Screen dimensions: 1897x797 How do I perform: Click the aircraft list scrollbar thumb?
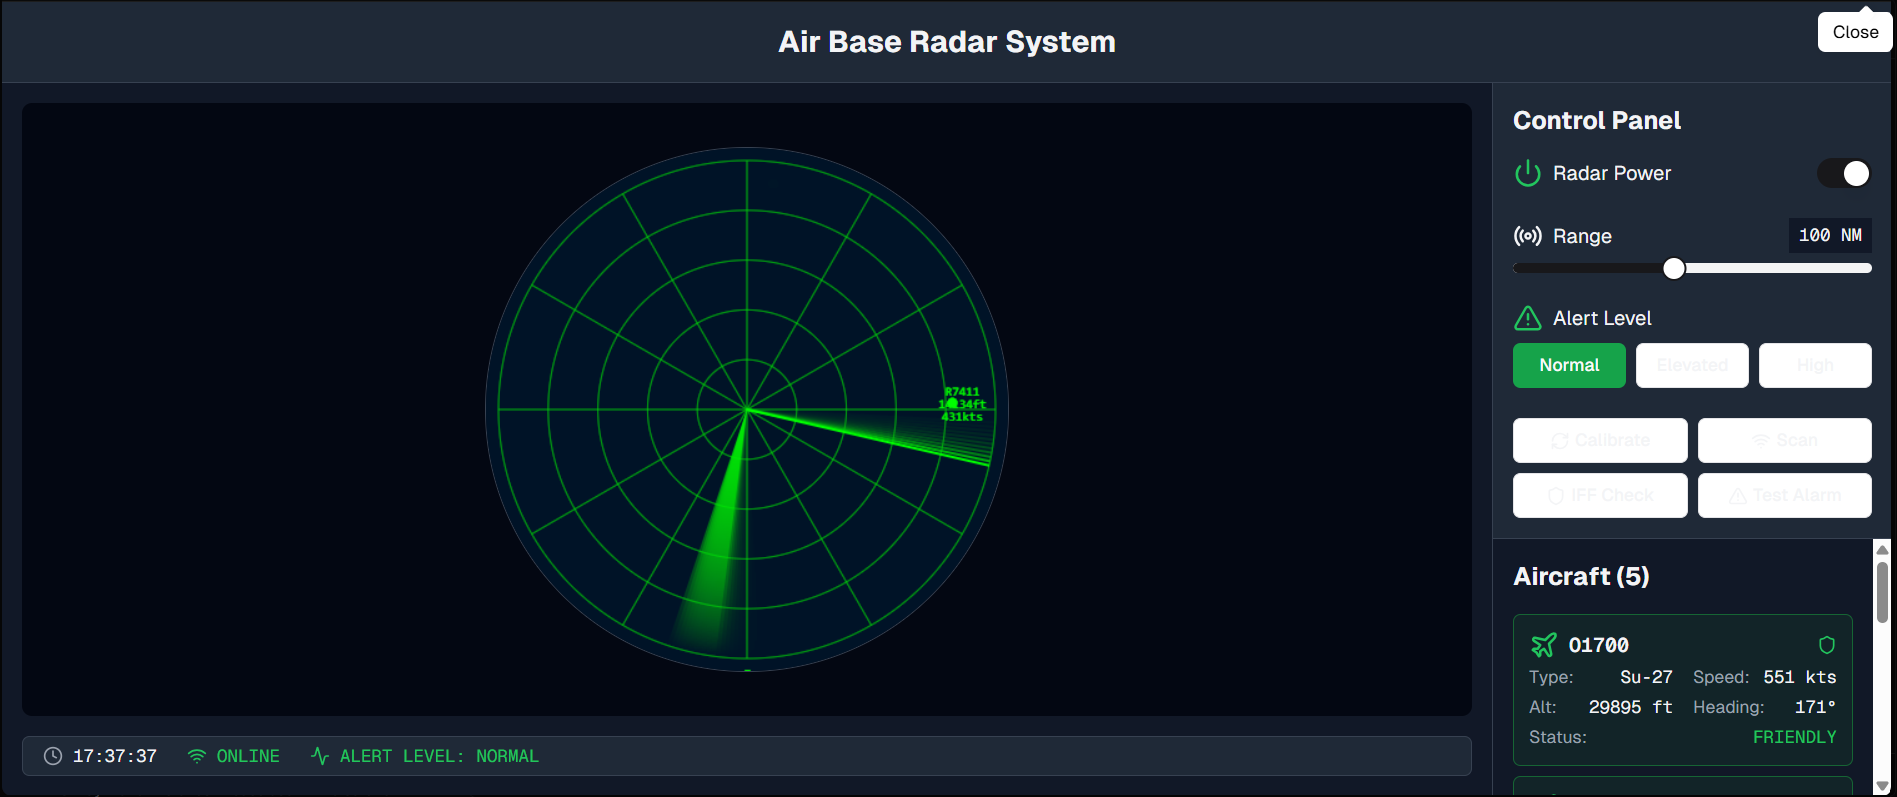pyautogui.click(x=1882, y=592)
